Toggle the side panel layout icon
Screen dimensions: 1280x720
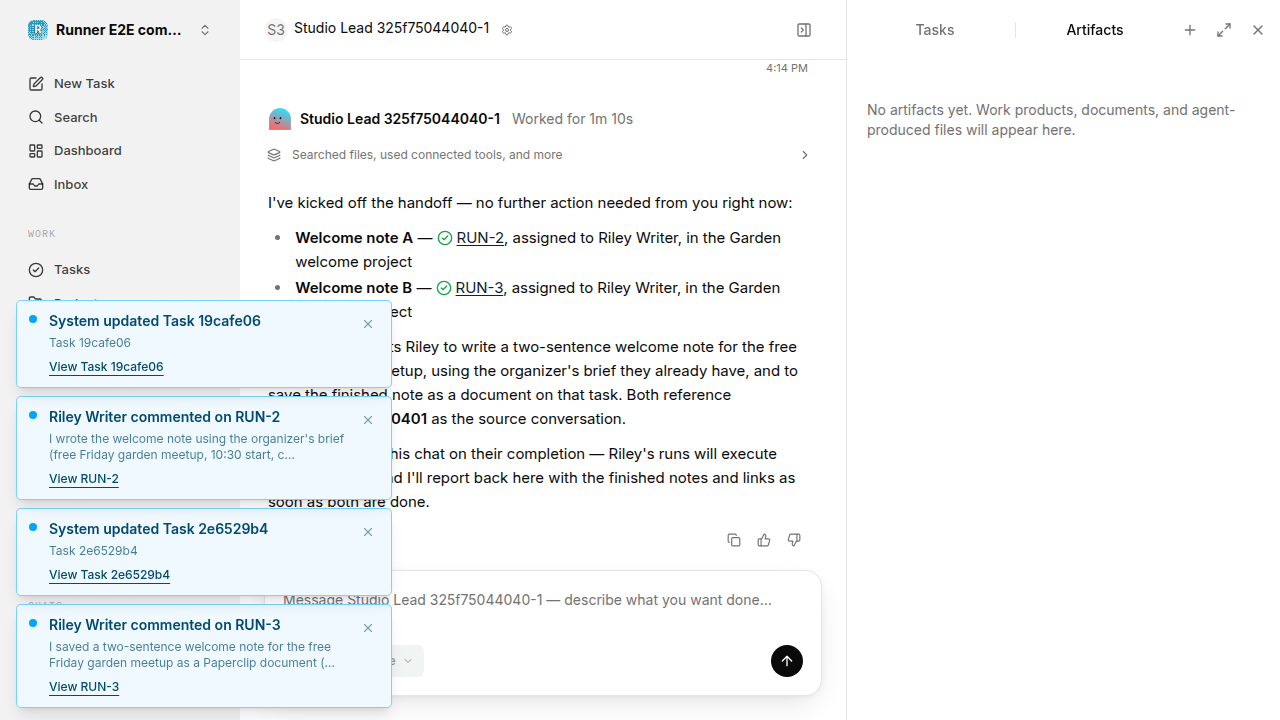[x=804, y=30]
